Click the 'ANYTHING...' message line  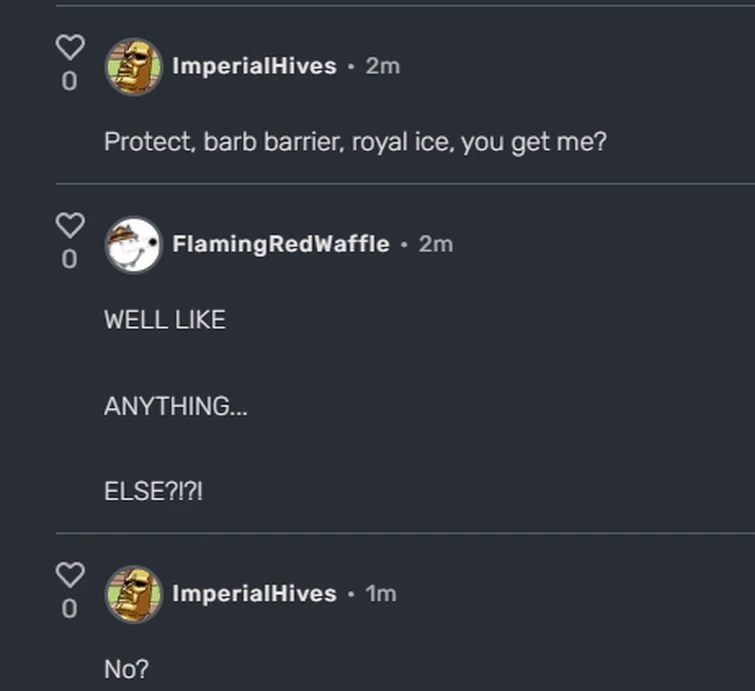(176, 407)
